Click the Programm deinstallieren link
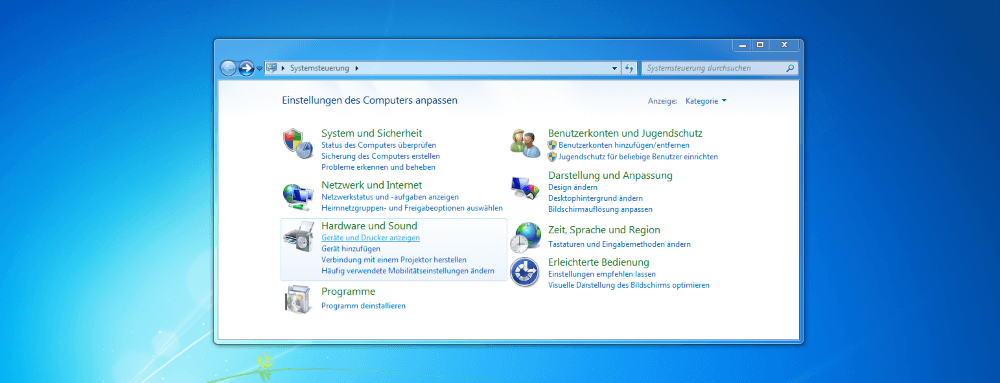The width and height of the screenshot is (1000, 383). (x=364, y=306)
